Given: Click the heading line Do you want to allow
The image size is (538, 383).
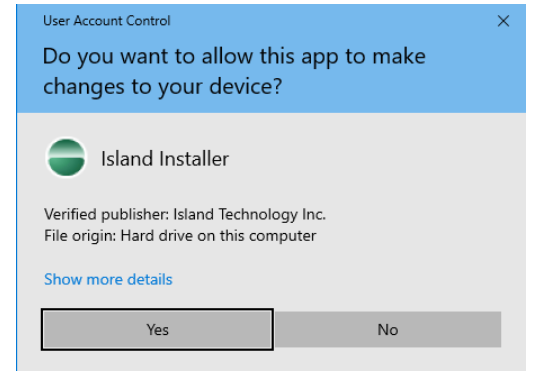Looking at the screenshot, I should point(234,57).
